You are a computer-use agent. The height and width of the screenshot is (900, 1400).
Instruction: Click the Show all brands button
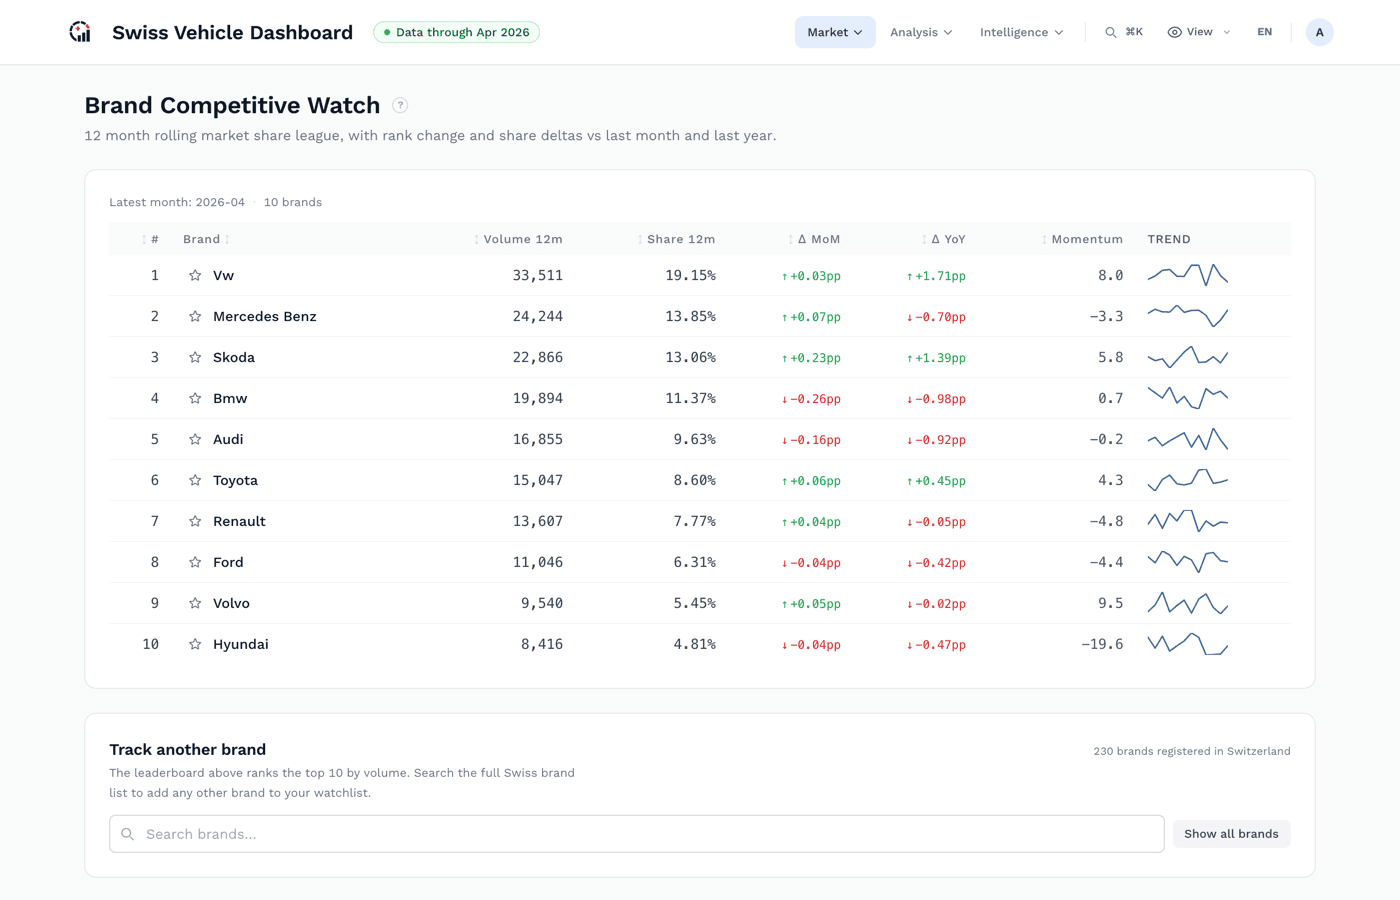pos(1231,834)
